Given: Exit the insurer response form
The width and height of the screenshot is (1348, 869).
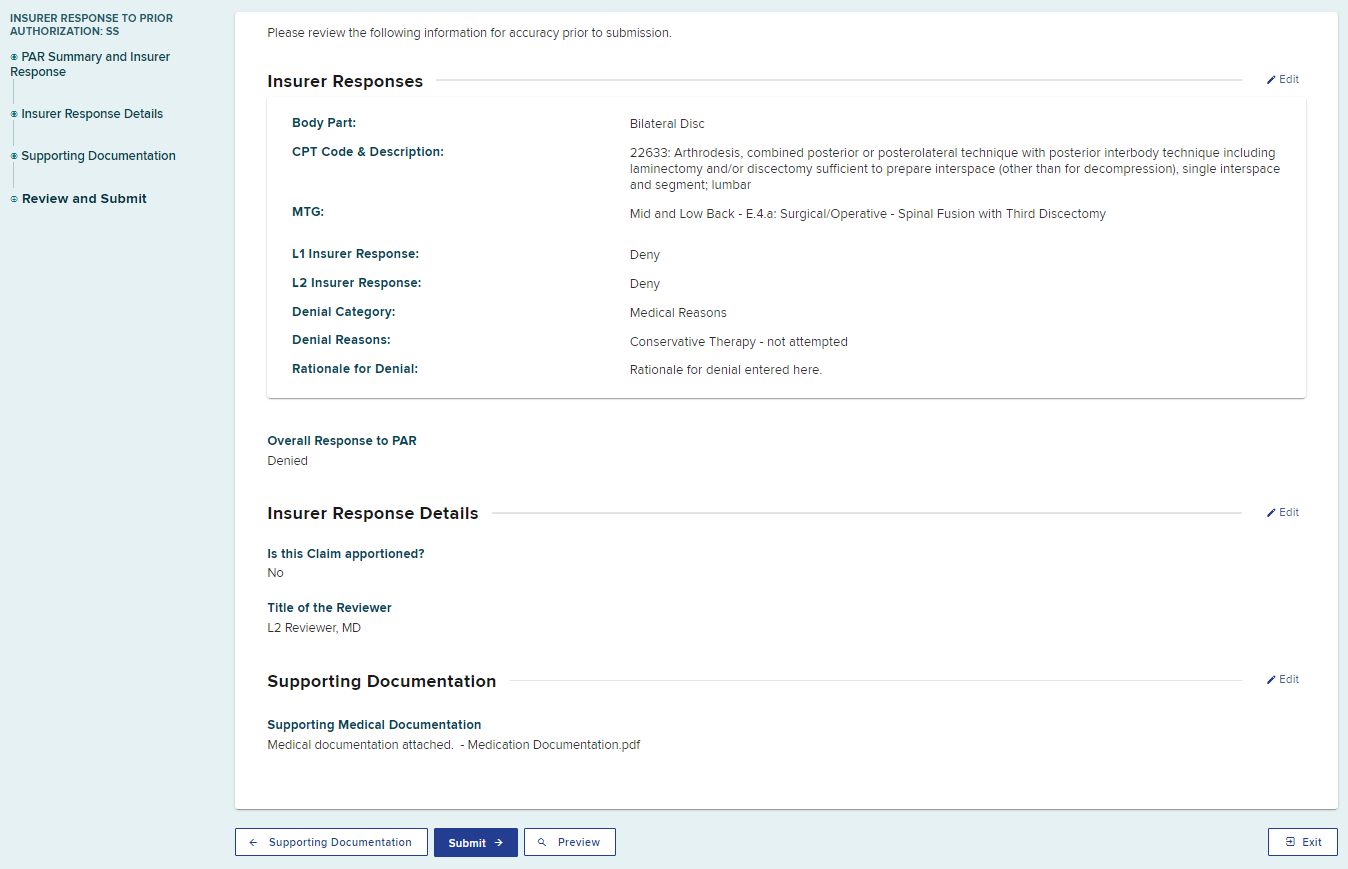Looking at the screenshot, I should pyautogui.click(x=1302, y=843).
